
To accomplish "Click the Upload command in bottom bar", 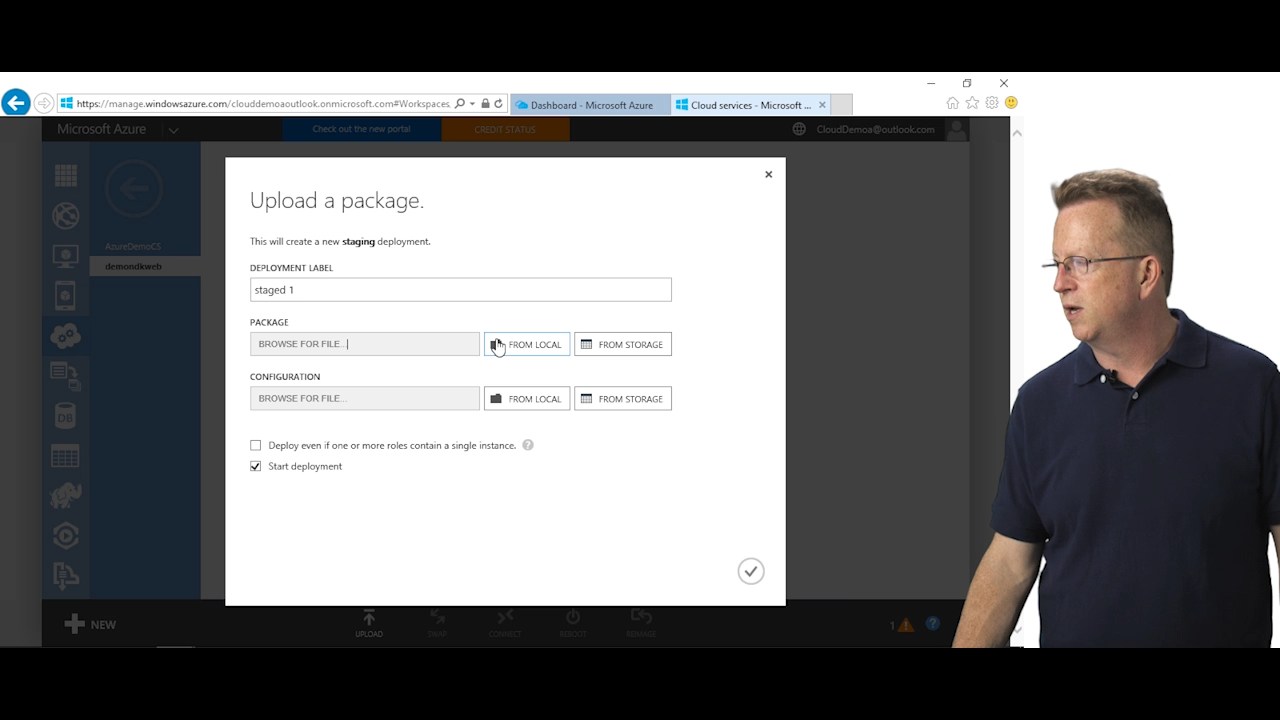I will click(x=369, y=623).
